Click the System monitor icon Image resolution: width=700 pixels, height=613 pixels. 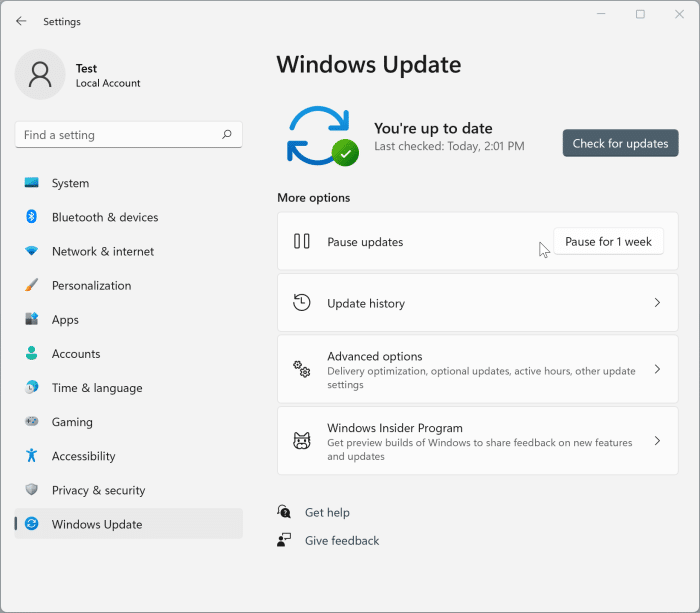pos(31,183)
